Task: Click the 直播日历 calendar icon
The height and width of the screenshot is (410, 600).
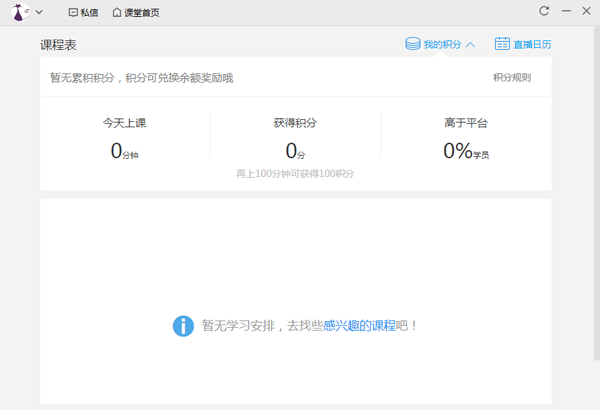Action: coord(502,44)
